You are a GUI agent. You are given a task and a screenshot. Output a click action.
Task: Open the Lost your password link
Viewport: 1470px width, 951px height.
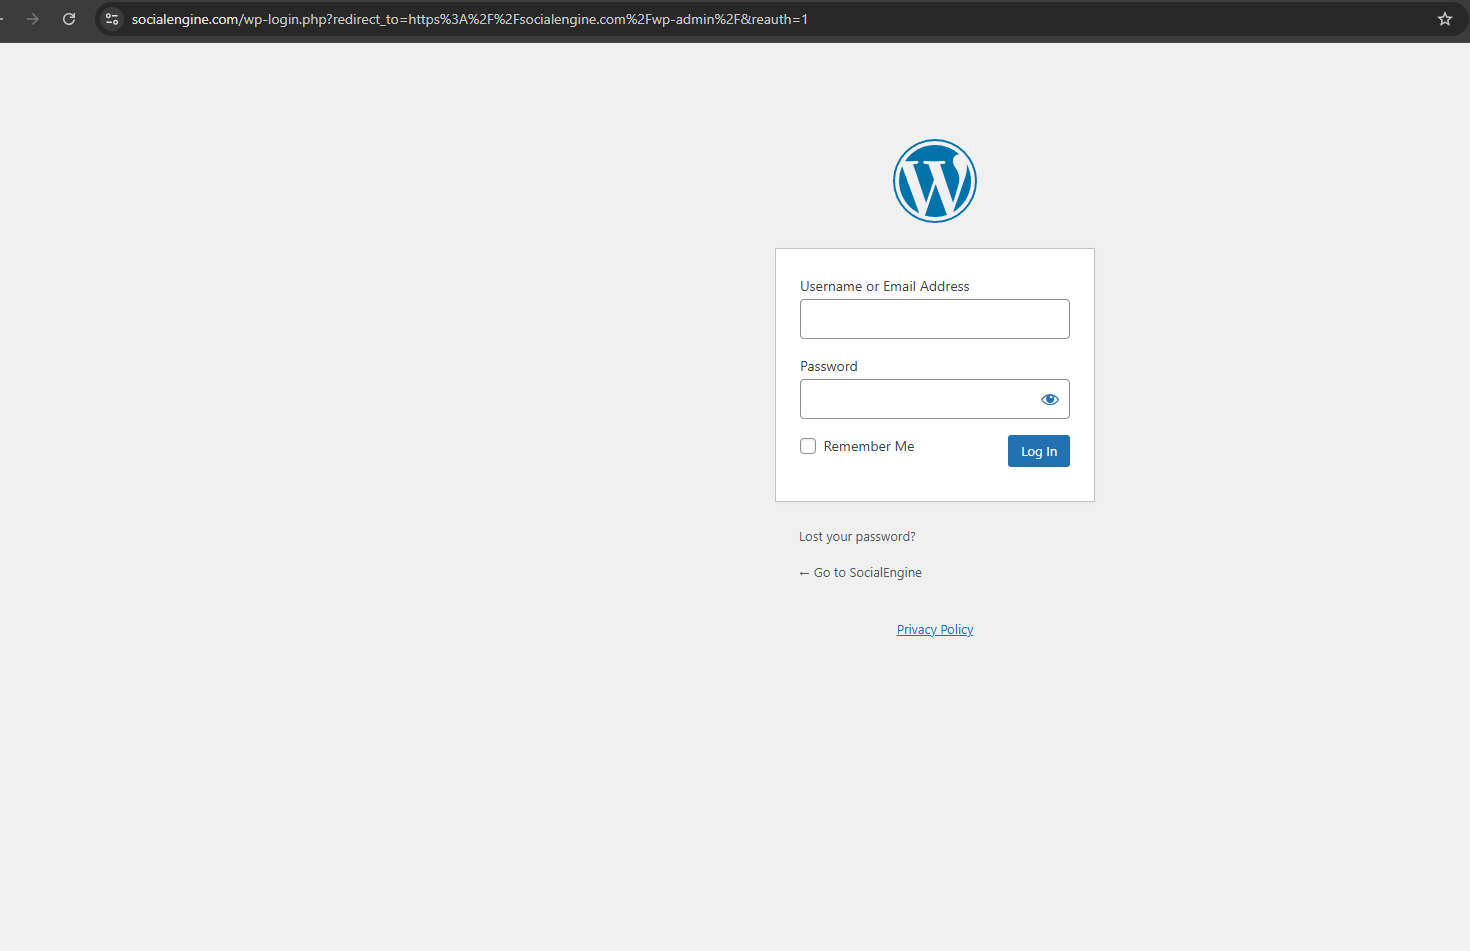(857, 537)
